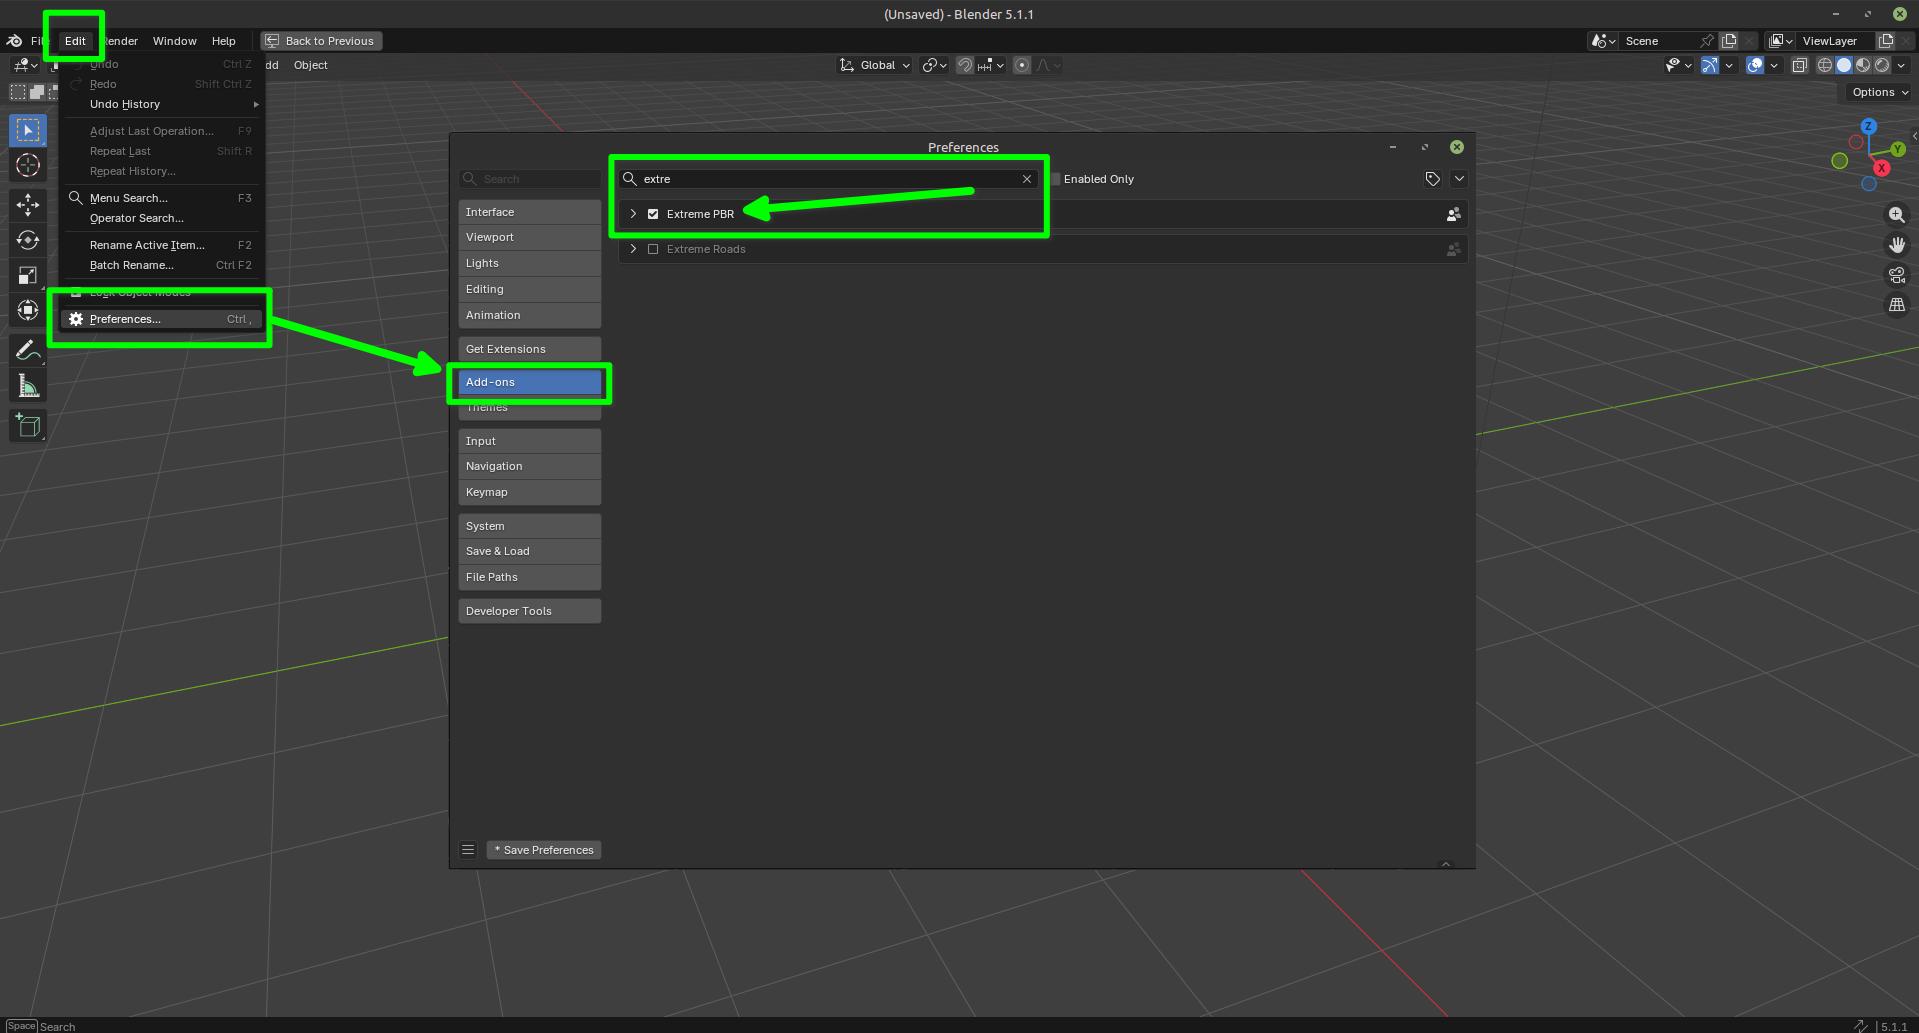The width and height of the screenshot is (1919, 1033).
Task: Open add-ons settings chevron dropdown
Action: 1459,179
